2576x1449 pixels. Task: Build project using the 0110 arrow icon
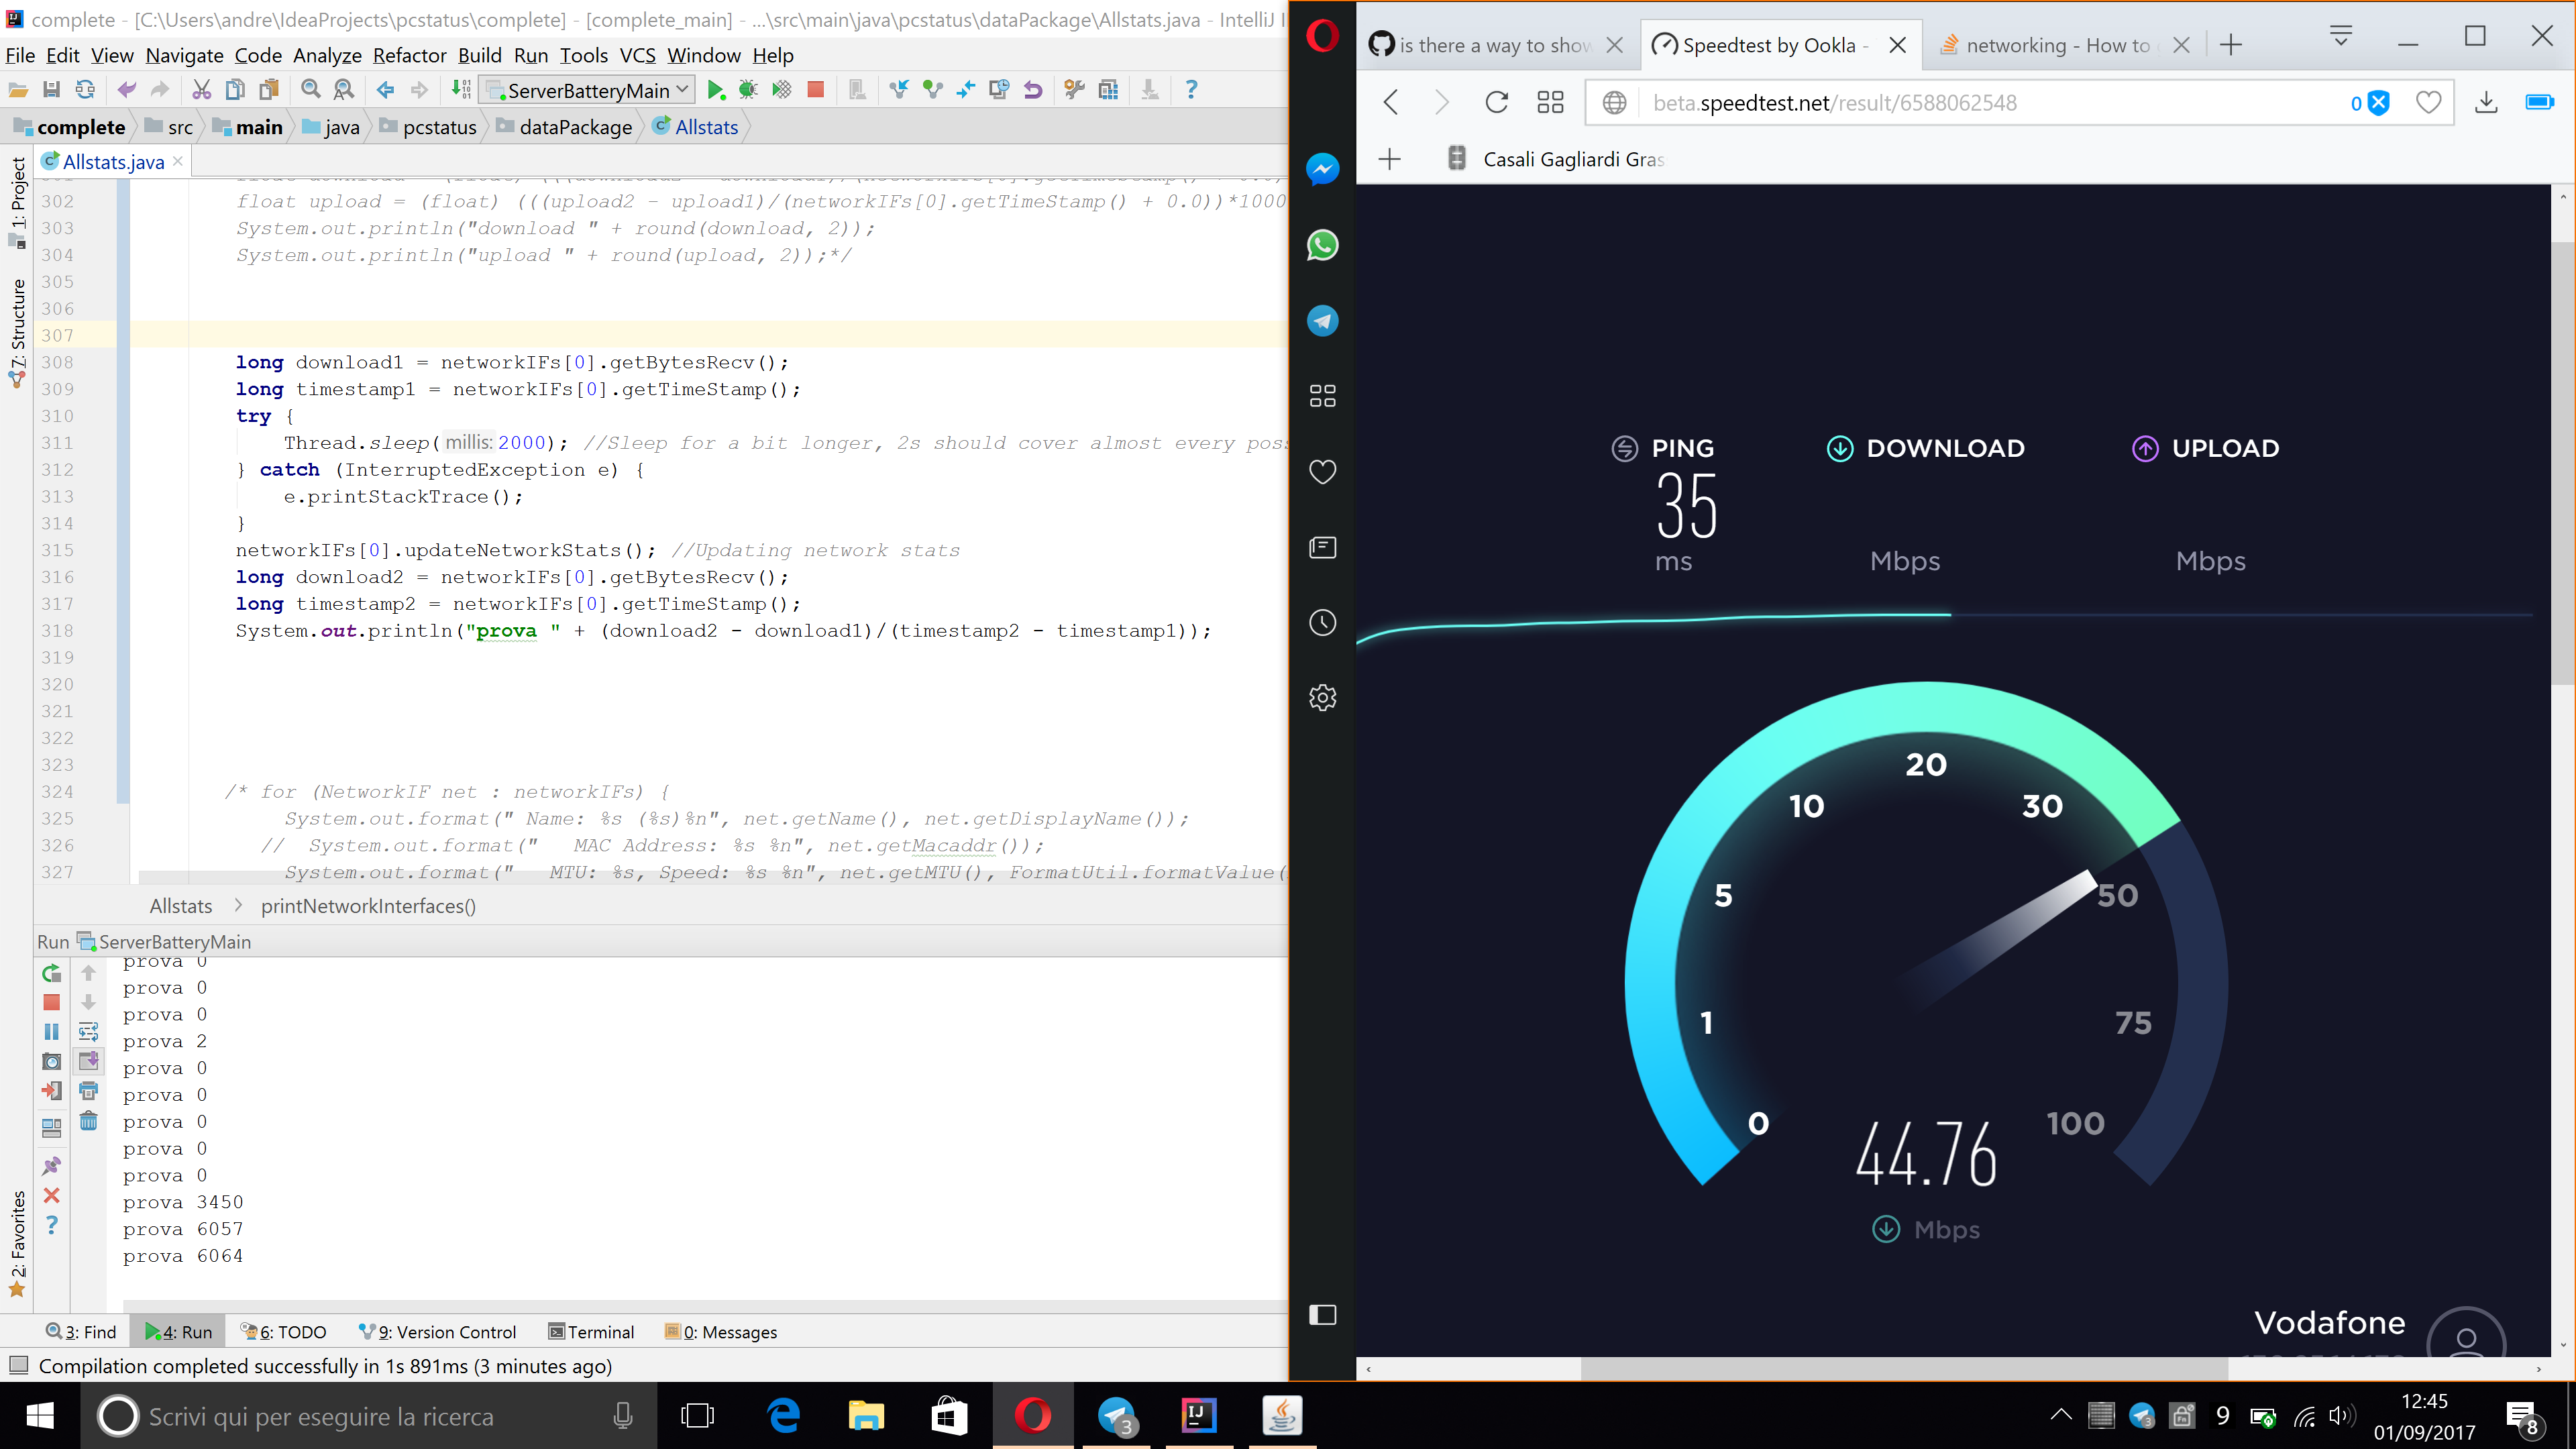click(x=461, y=90)
